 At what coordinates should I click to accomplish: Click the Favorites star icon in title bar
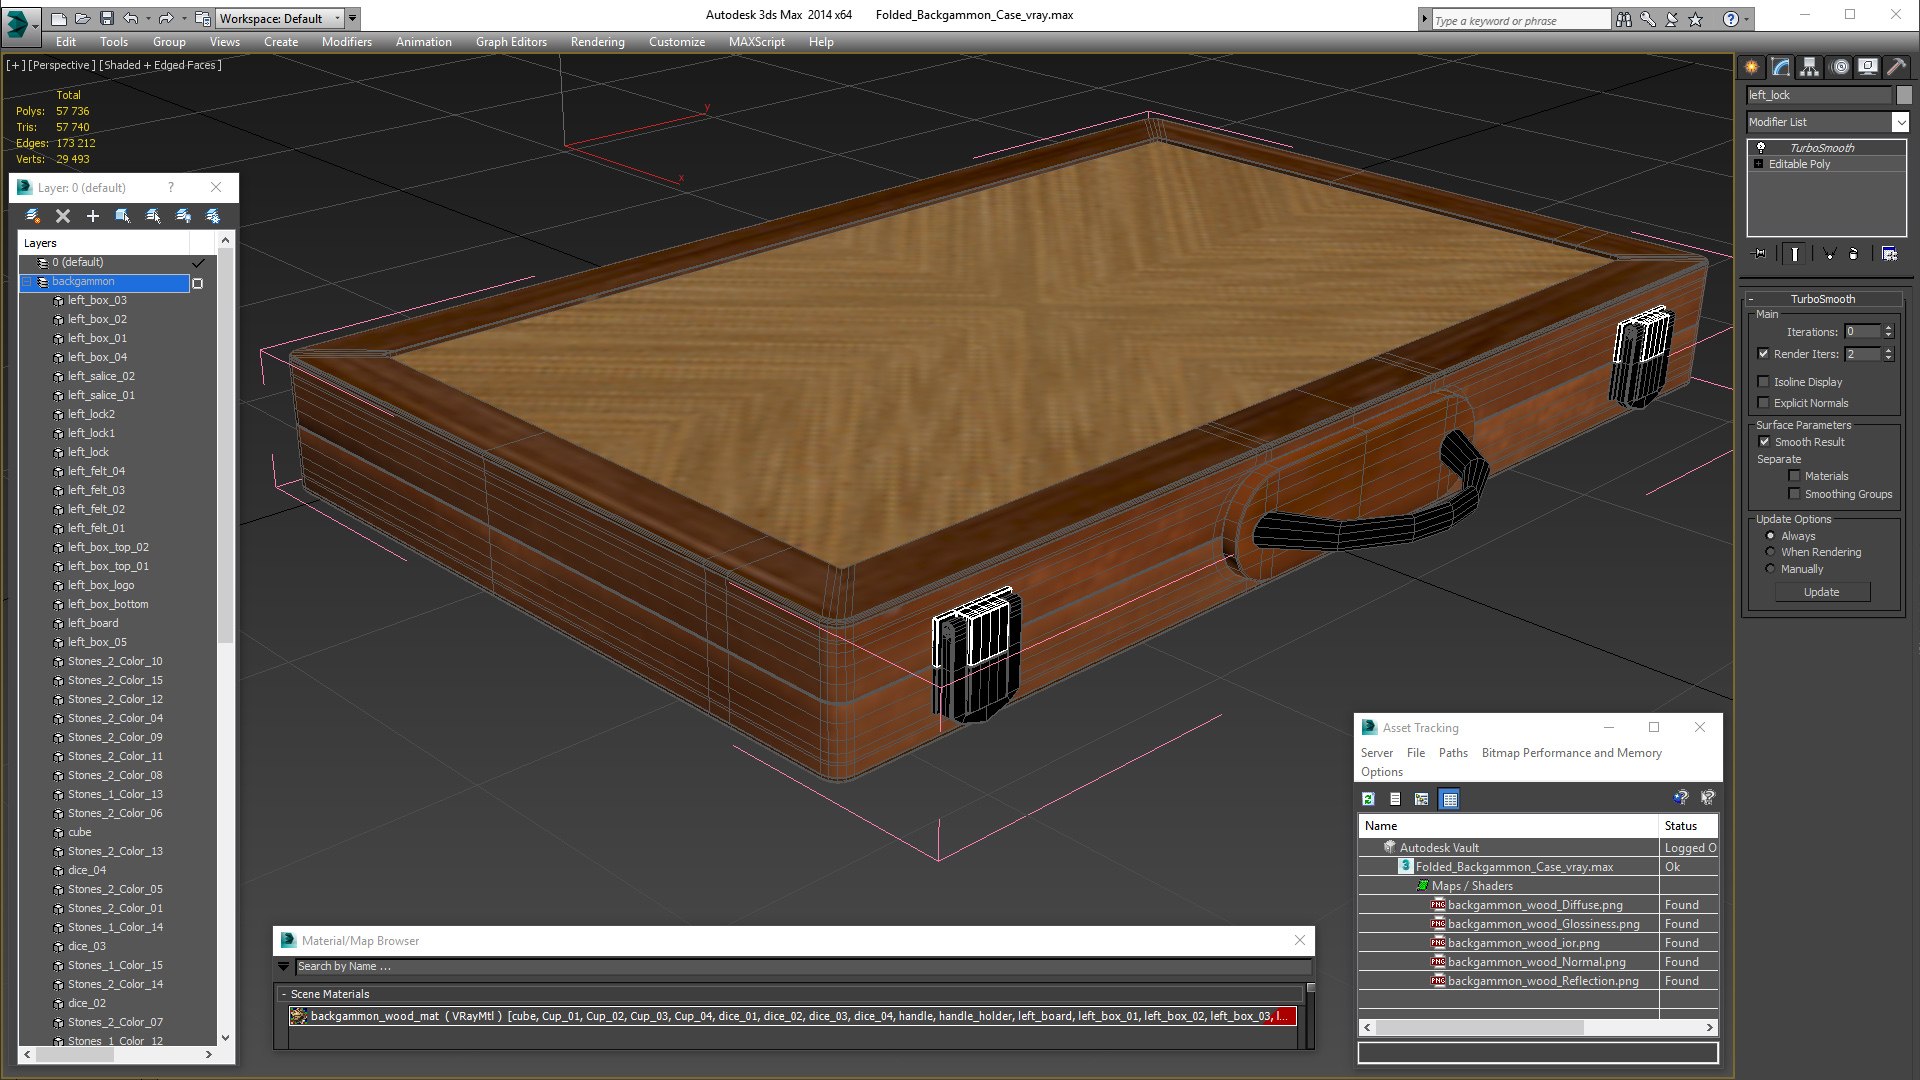(x=1696, y=19)
